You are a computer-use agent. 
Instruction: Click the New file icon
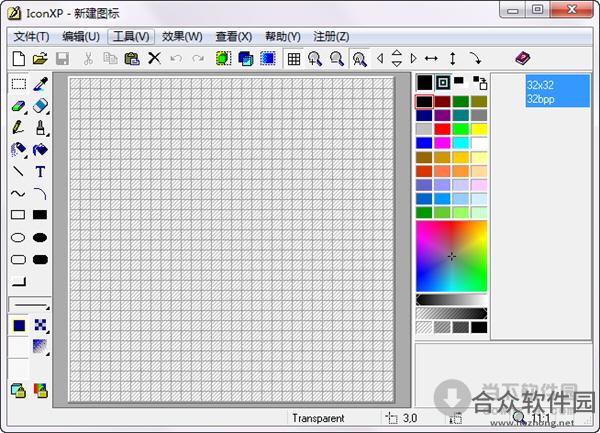(x=19, y=59)
